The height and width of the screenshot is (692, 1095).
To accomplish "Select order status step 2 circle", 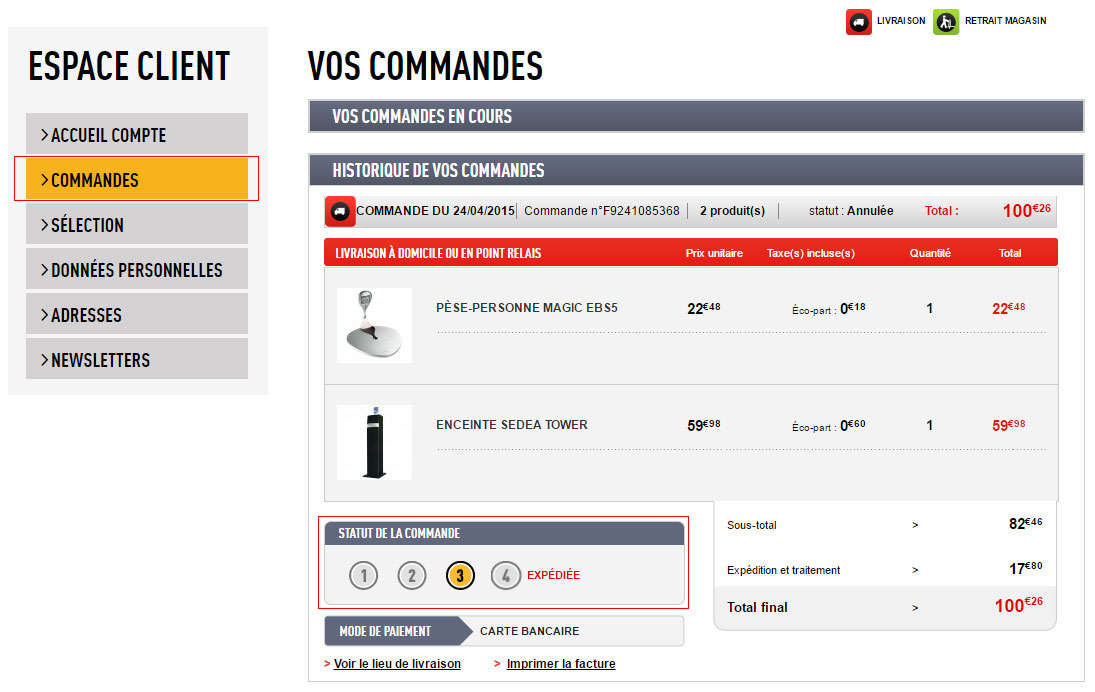I will pyautogui.click(x=411, y=575).
